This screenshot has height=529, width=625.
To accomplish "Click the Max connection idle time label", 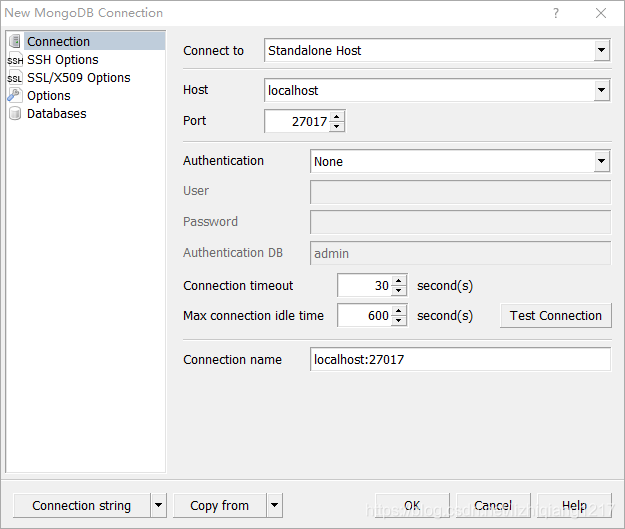I will click(x=254, y=315).
